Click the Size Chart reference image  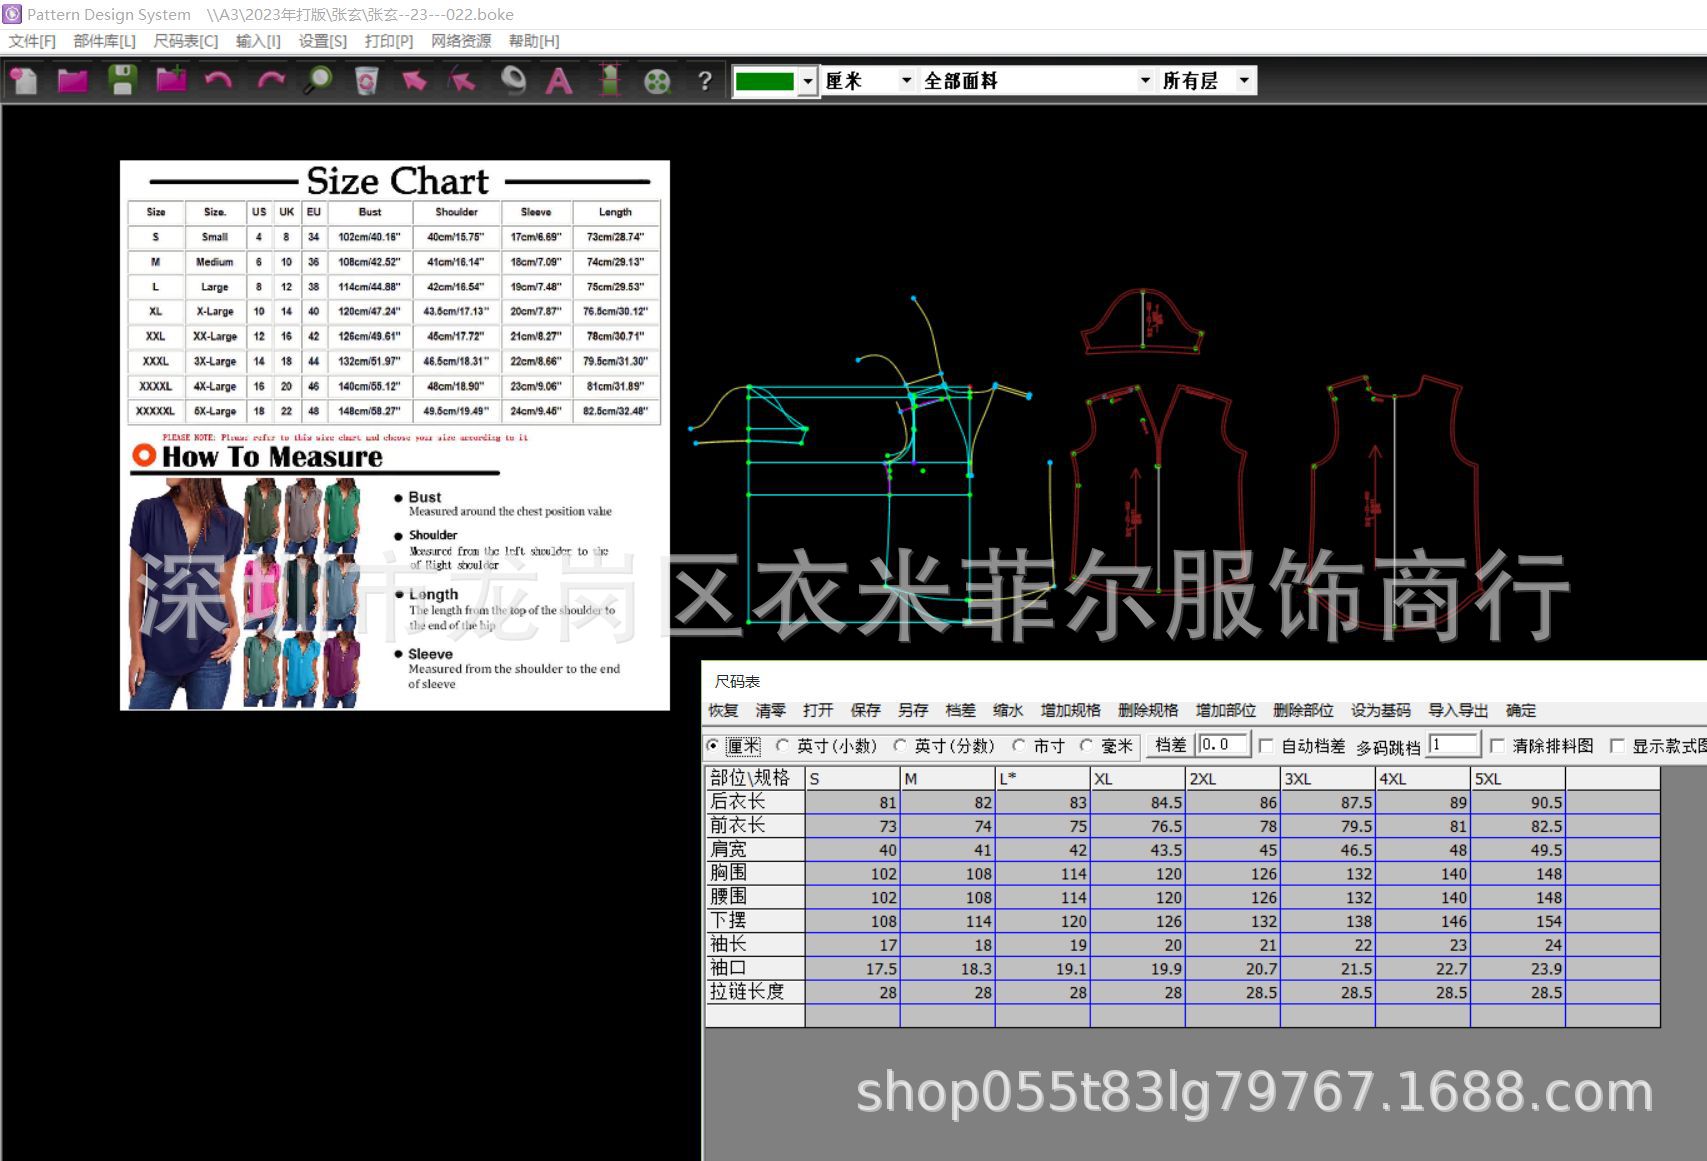click(395, 435)
